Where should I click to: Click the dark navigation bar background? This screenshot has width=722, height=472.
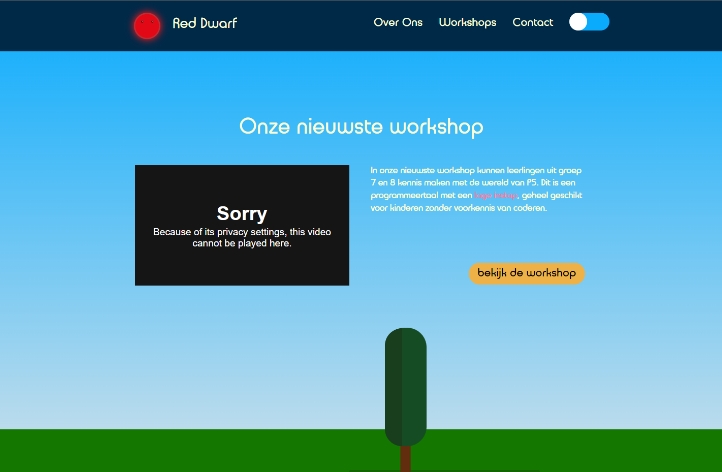pos(300,24)
